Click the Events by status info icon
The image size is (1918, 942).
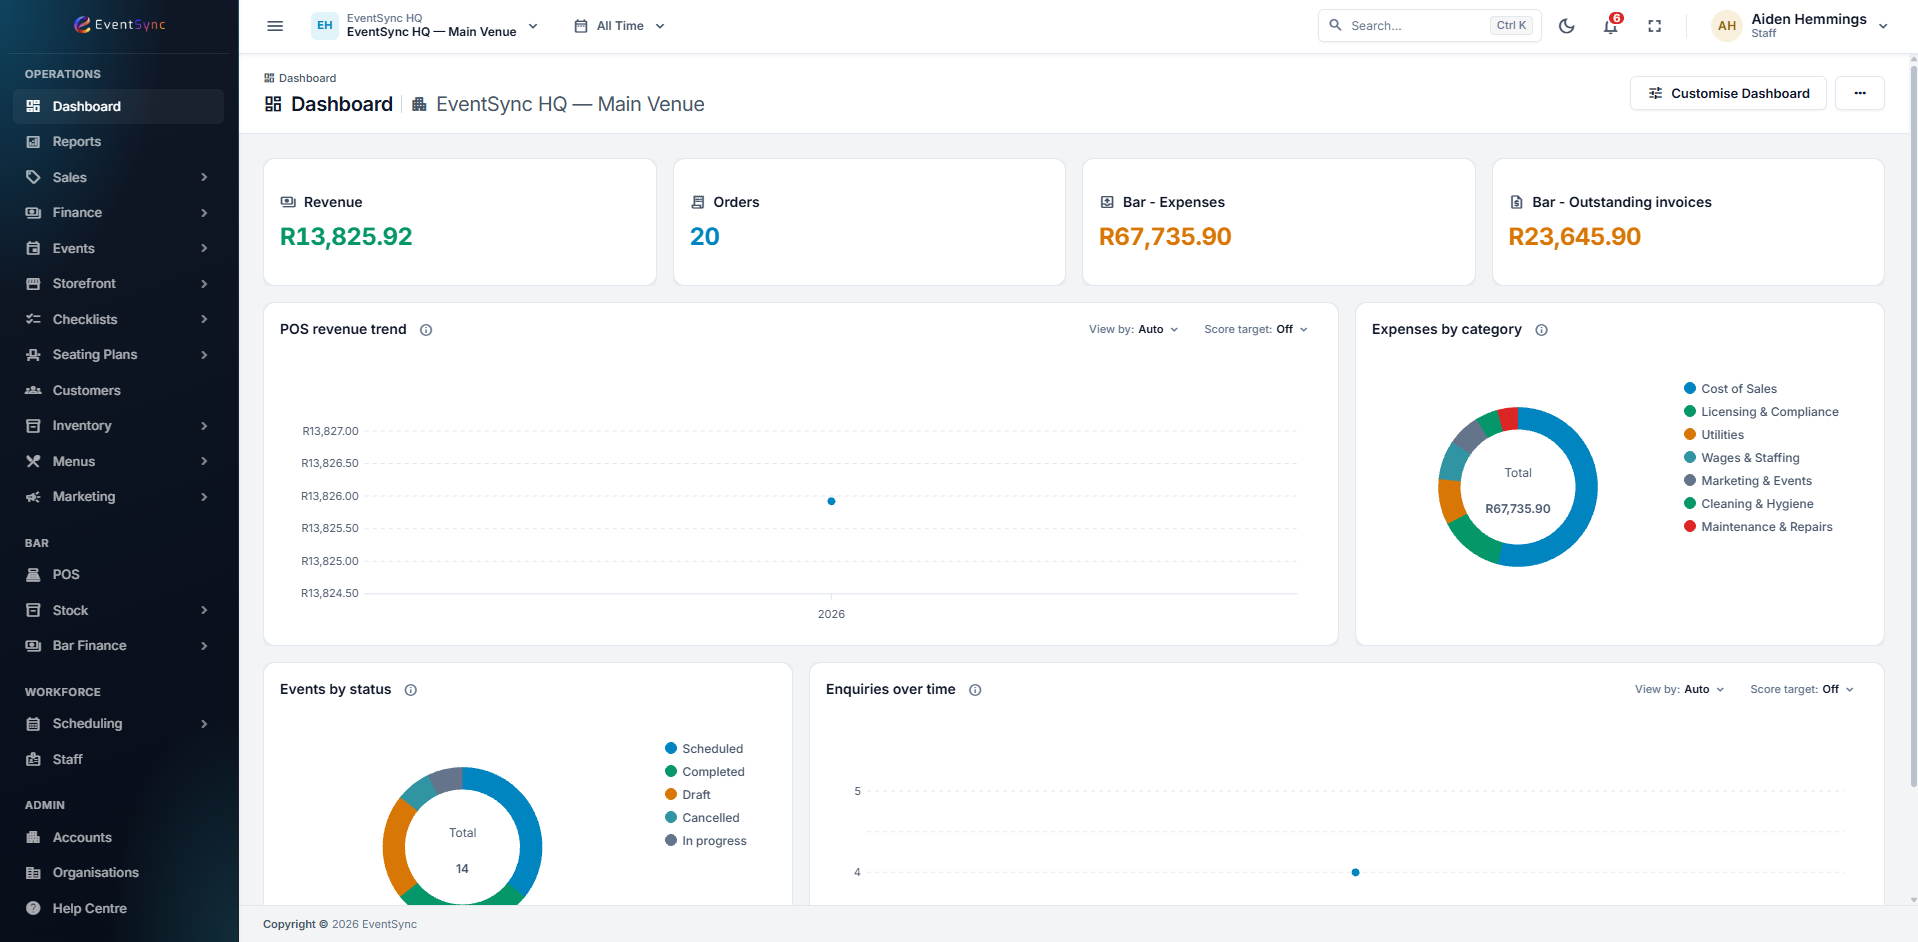pyautogui.click(x=411, y=690)
